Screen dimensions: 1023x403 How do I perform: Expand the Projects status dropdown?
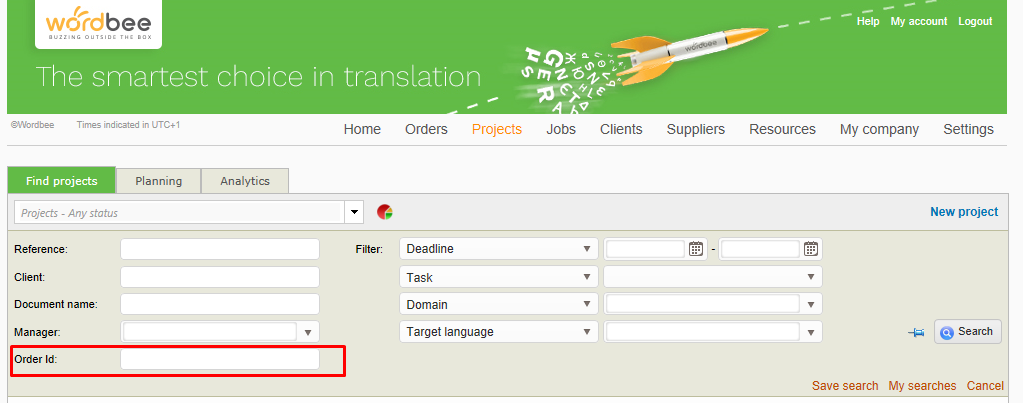pos(354,212)
